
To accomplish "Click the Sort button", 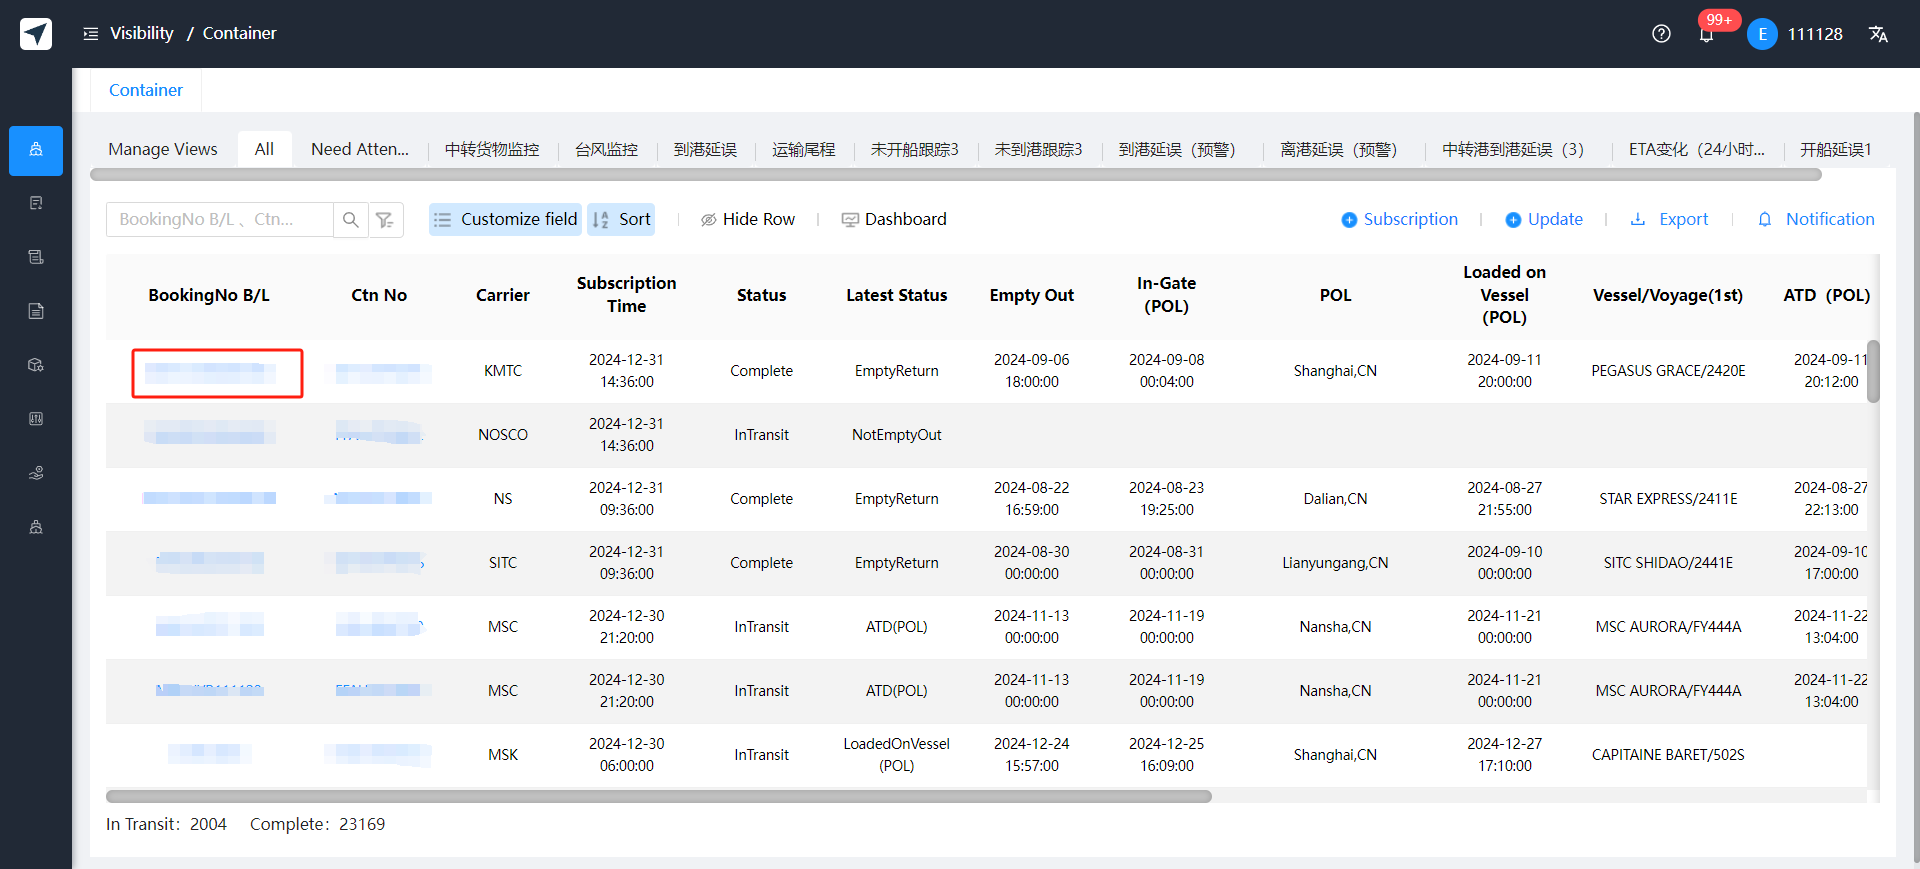I will click(x=621, y=220).
